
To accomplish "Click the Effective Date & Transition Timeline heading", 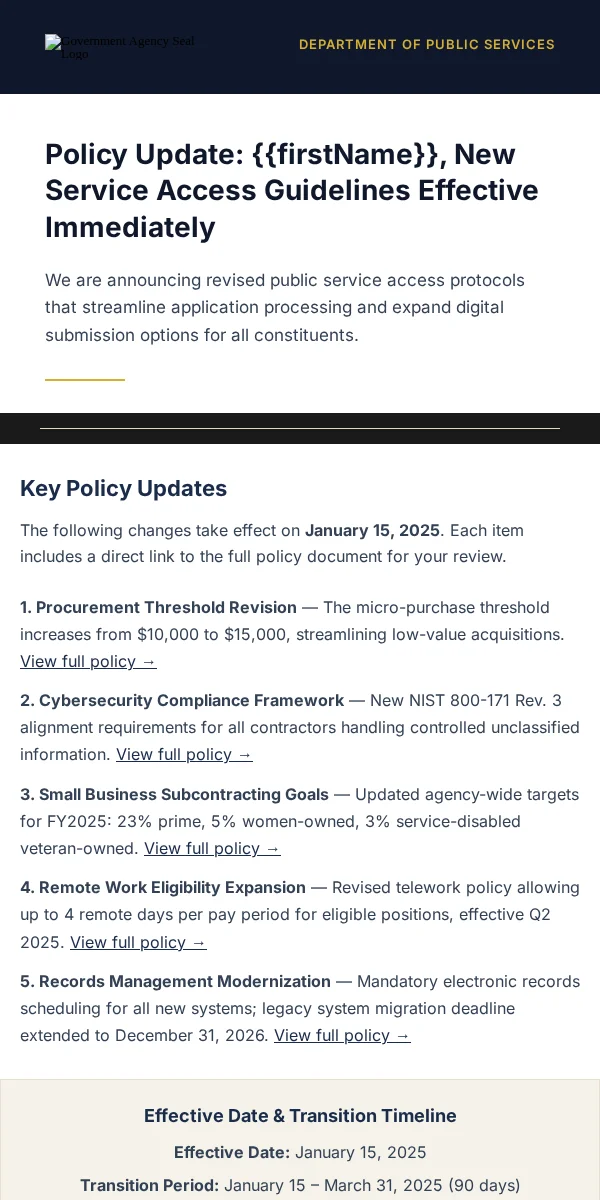I will click(300, 1116).
